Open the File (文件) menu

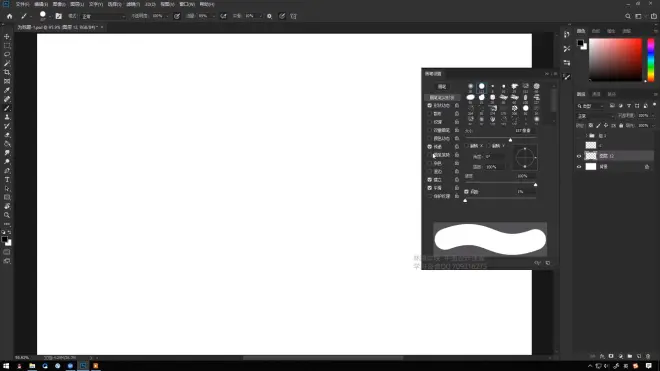[x=22, y=4]
